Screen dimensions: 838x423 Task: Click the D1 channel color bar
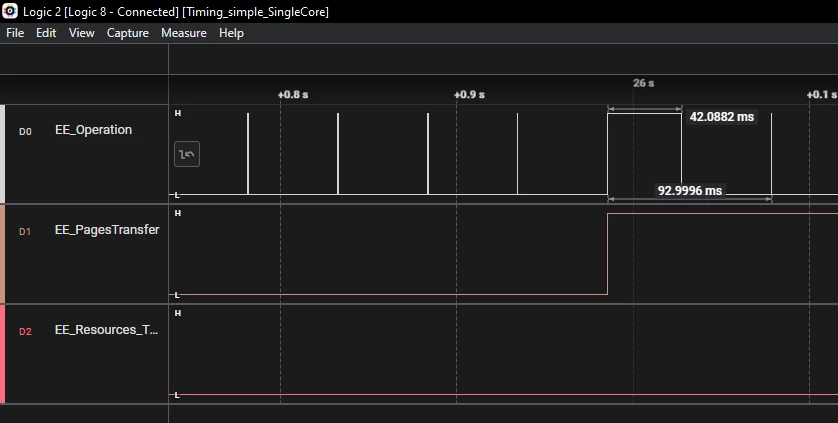[3, 254]
